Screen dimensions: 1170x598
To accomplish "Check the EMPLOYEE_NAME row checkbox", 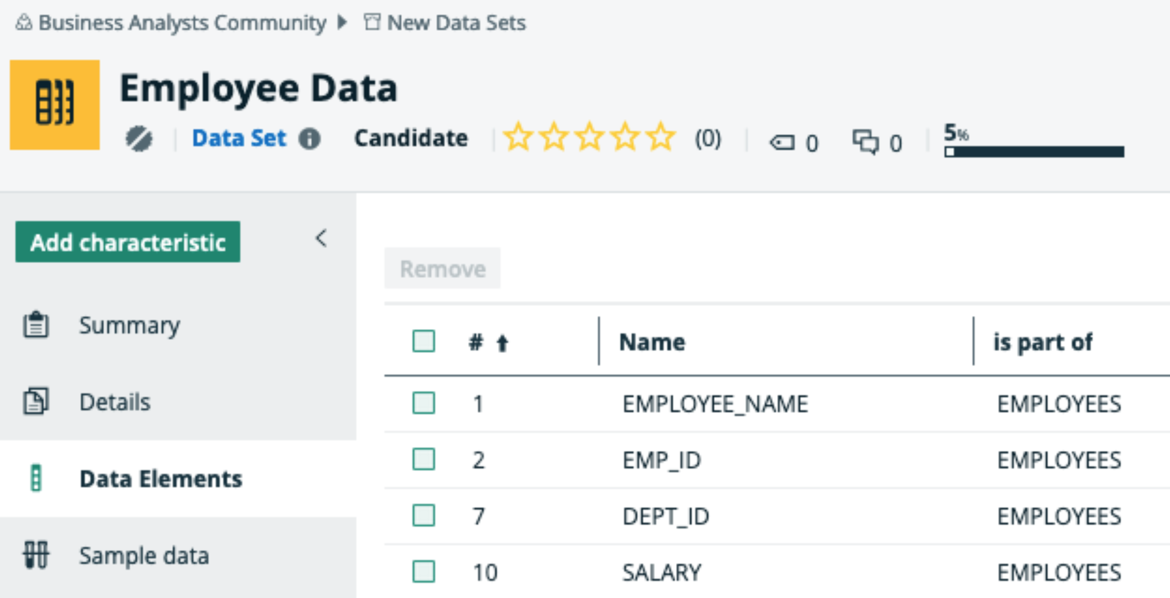I will point(422,403).
